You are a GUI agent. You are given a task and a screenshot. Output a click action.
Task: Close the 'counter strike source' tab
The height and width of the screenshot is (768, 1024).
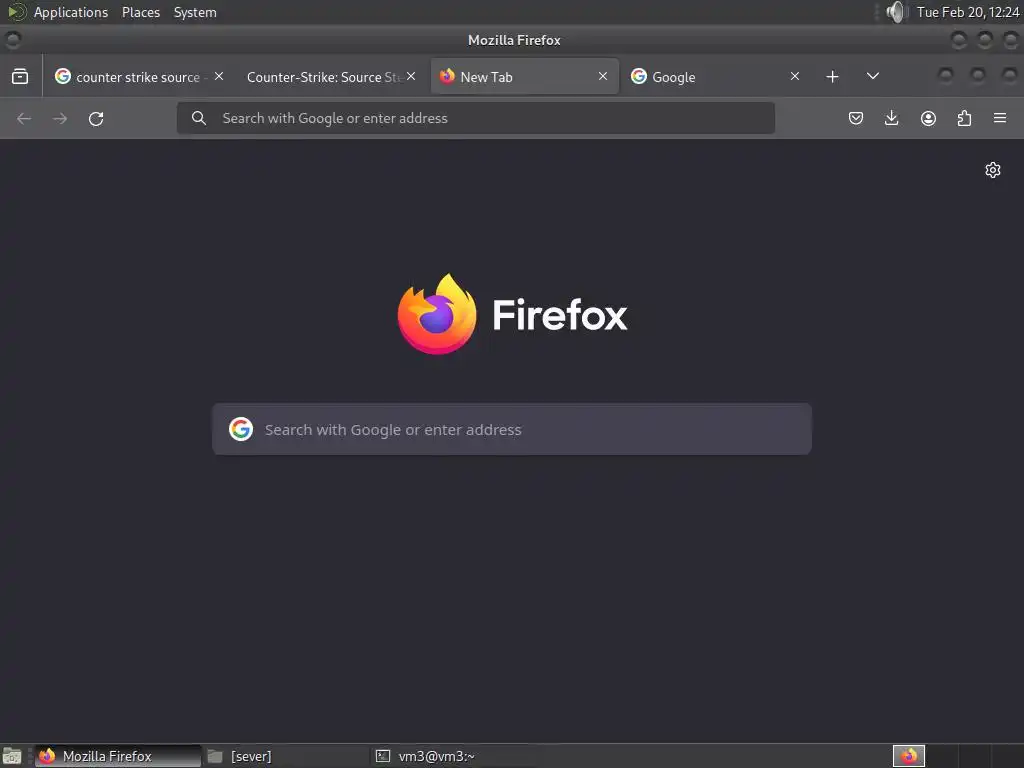tap(219, 76)
